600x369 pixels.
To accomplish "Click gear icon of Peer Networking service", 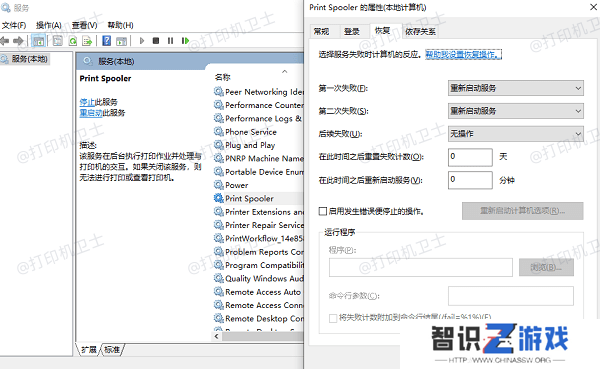I will 218,92.
